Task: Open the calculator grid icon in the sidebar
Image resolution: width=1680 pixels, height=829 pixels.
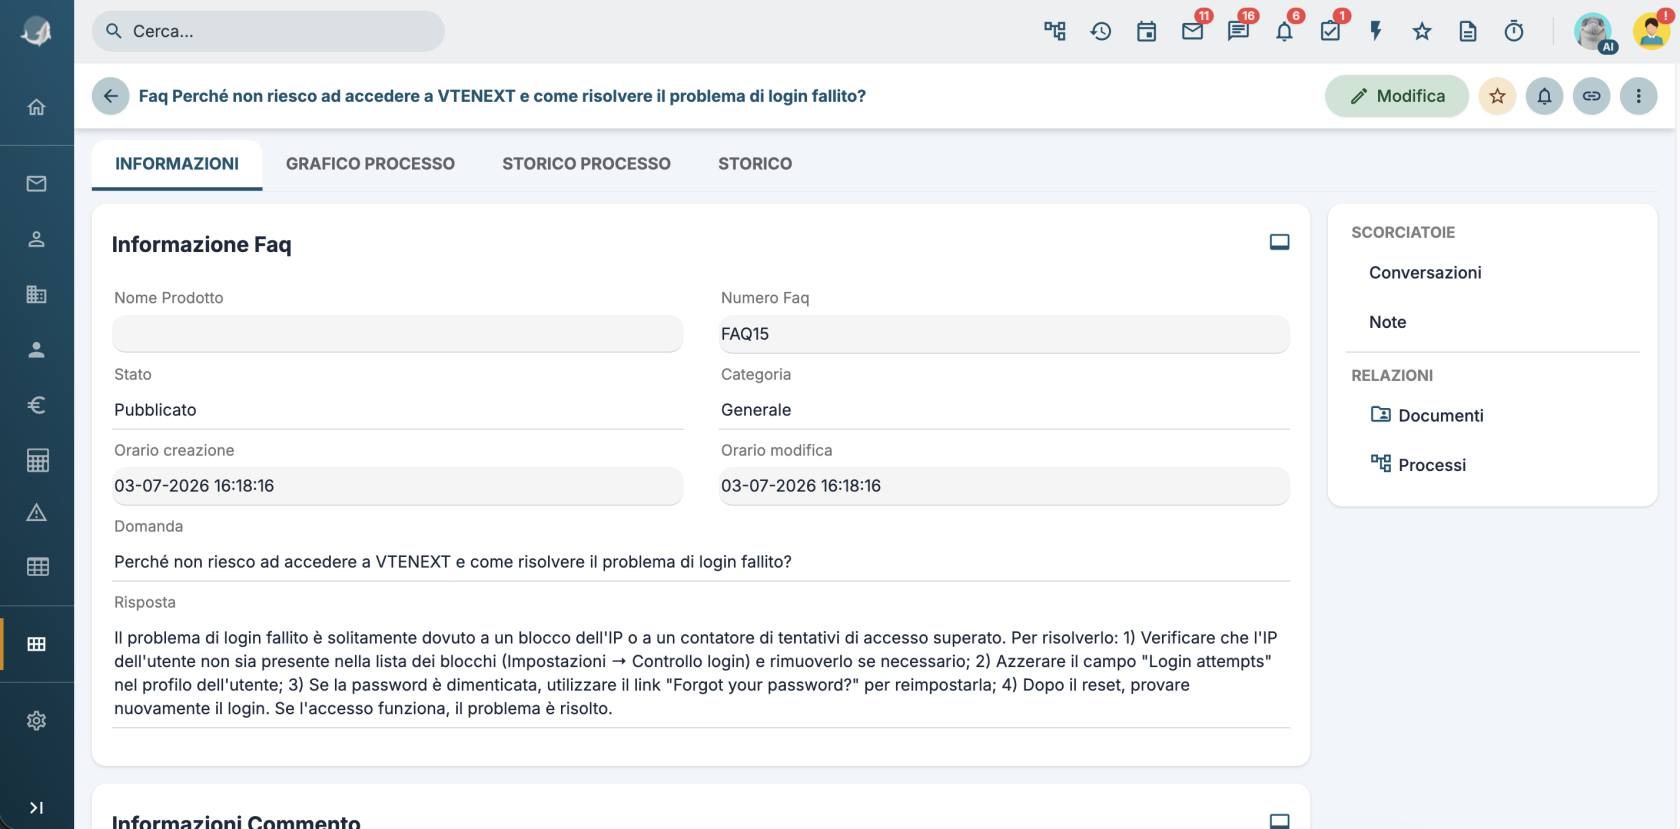Action: coord(37,460)
